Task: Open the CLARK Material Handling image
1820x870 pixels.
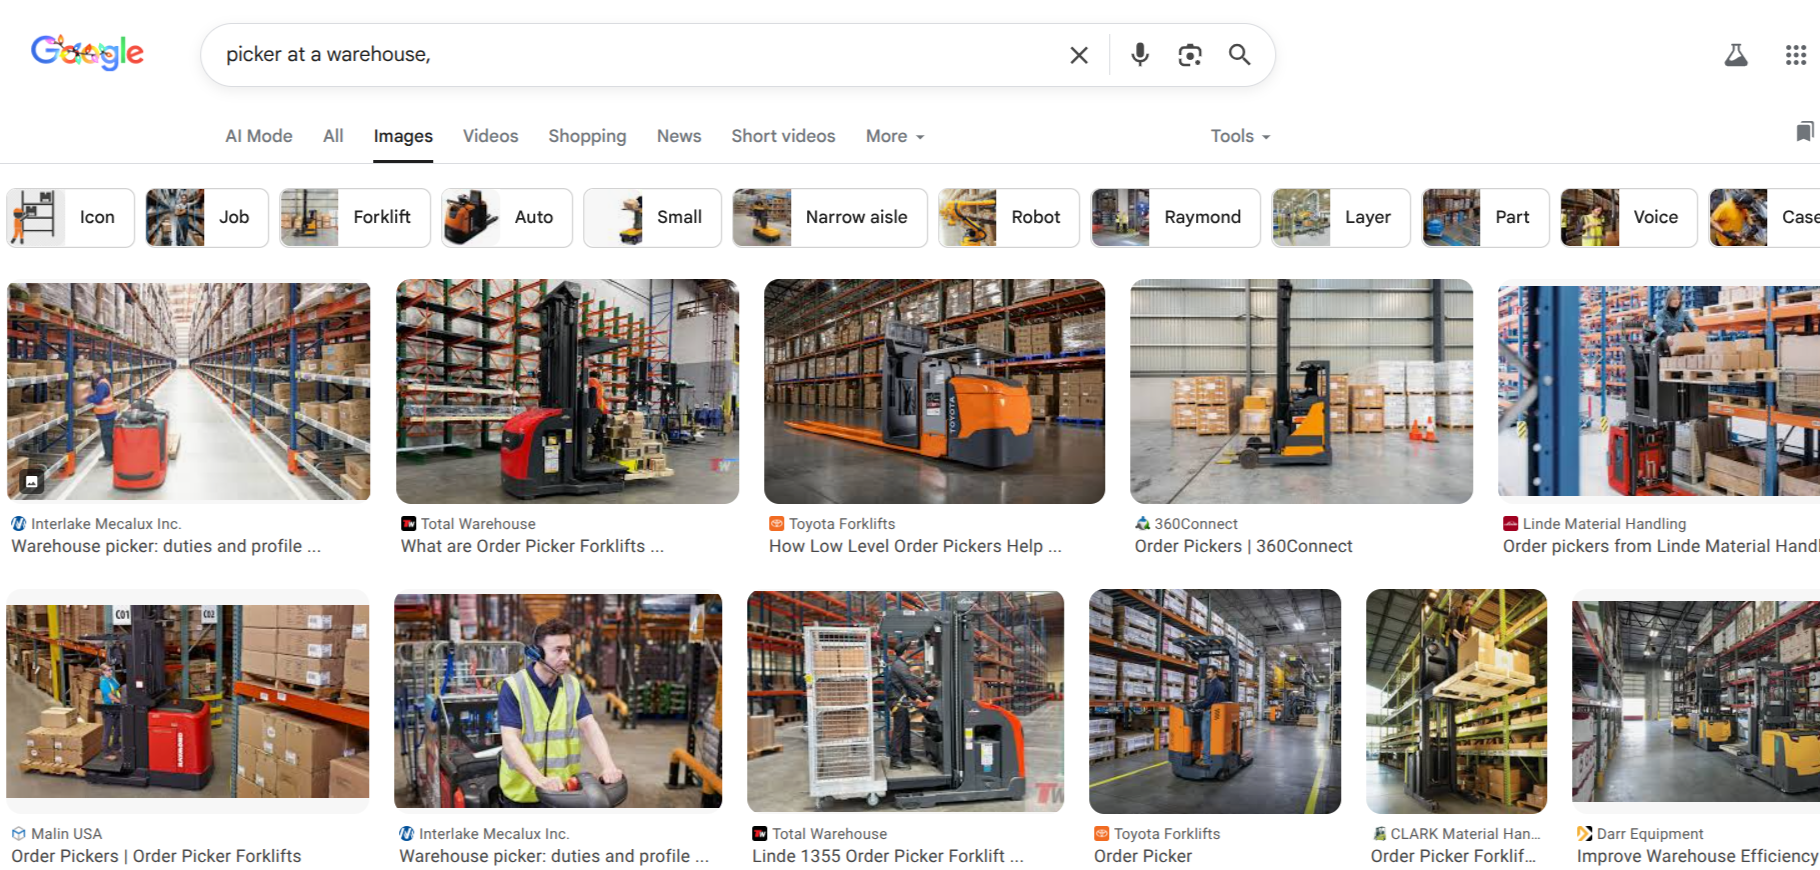Action: tap(1456, 701)
